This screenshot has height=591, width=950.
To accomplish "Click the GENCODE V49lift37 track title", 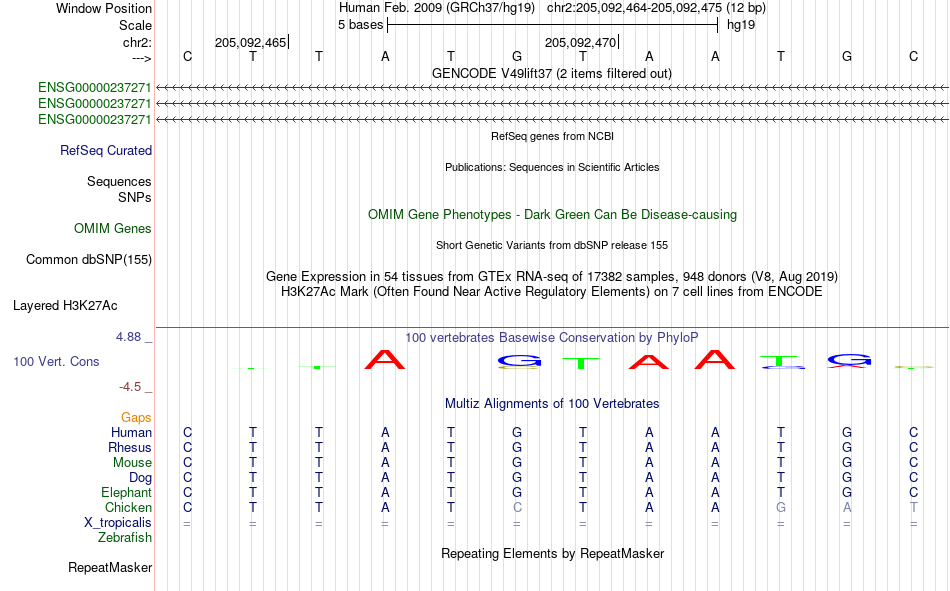I will coord(552,73).
